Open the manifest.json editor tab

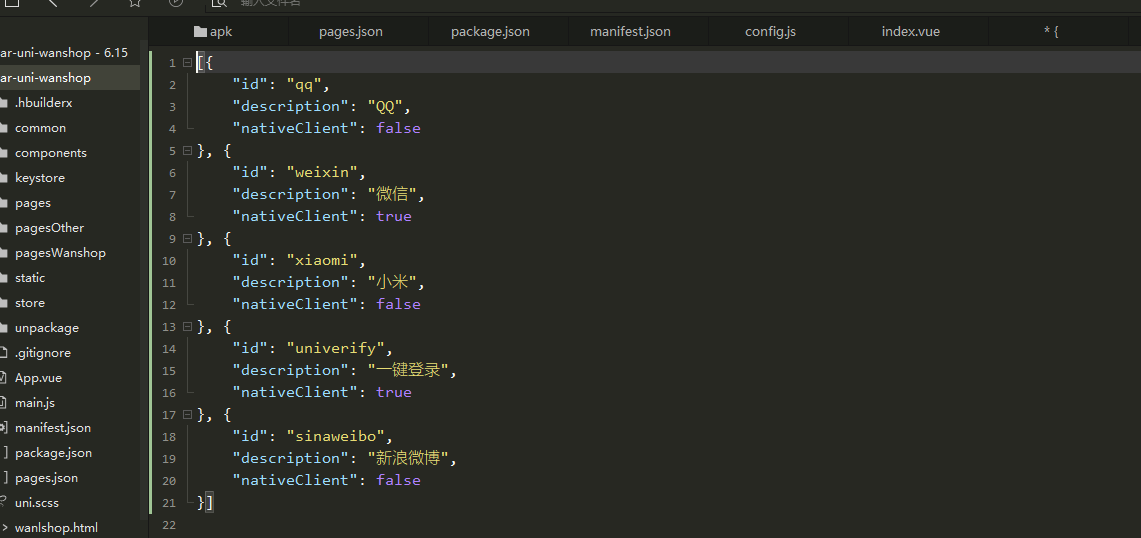(x=630, y=32)
